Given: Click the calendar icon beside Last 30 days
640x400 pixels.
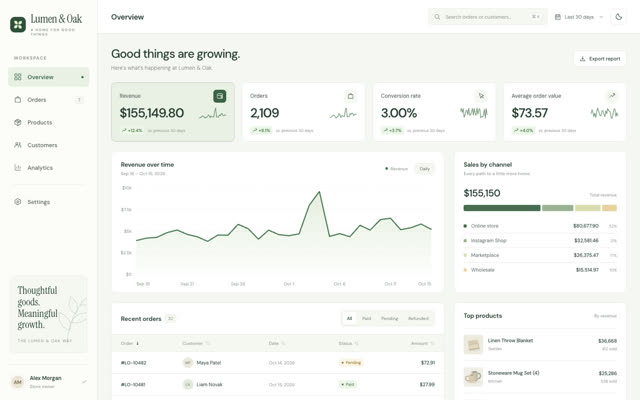Looking at the screenshot, I should [558, 17].
